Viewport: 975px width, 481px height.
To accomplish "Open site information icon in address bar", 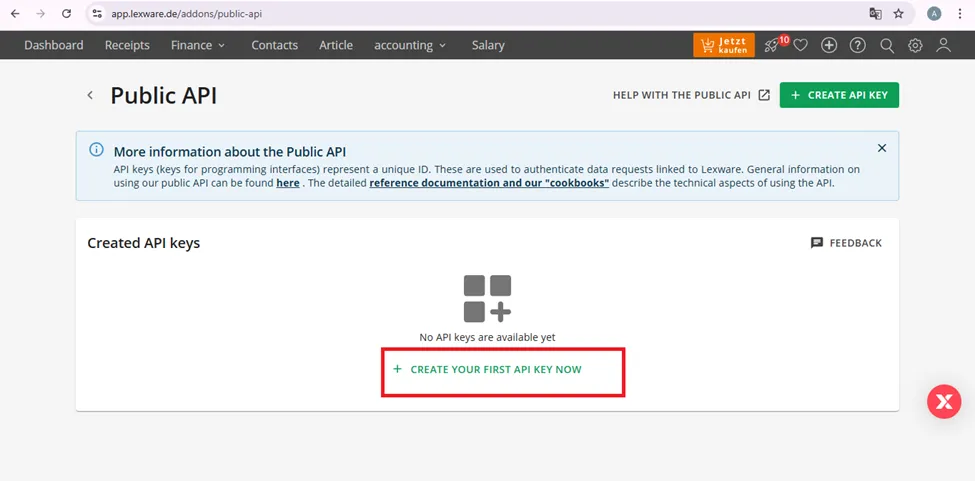I will point(96,14).
